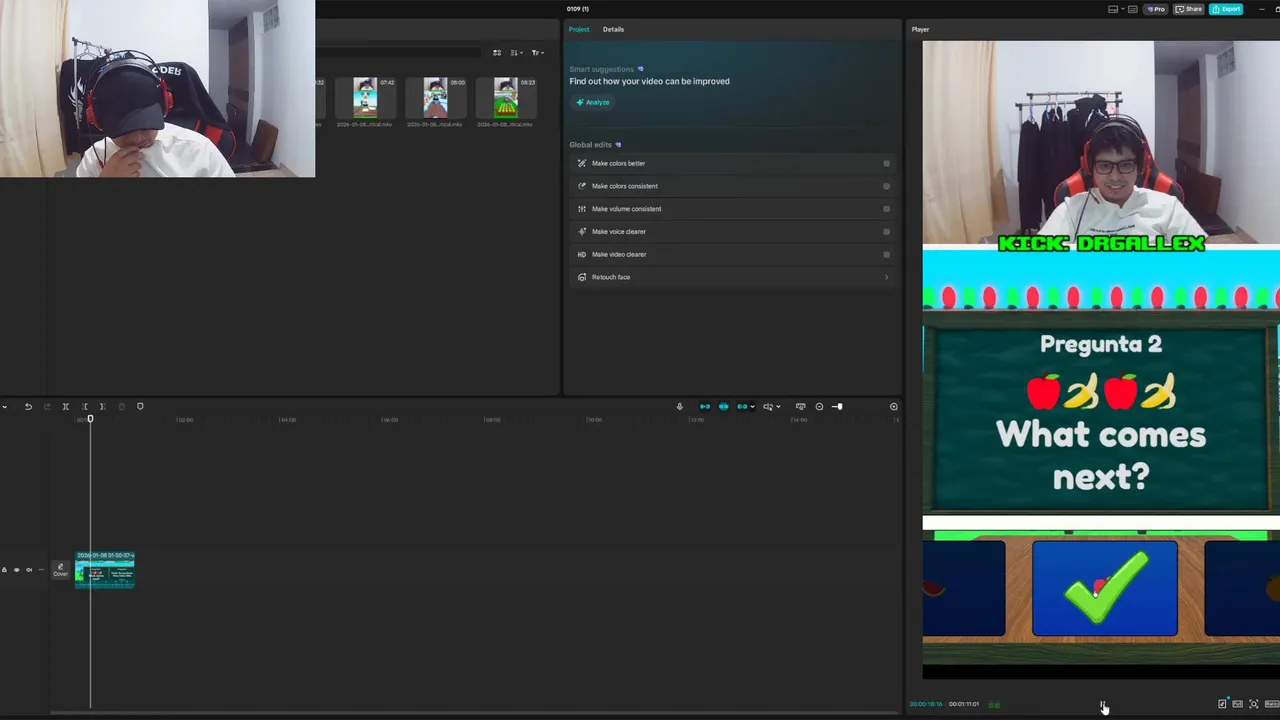Expand the Retouch face option
This screenshot has height=720, width=1280.
click(x=886, y=277)
